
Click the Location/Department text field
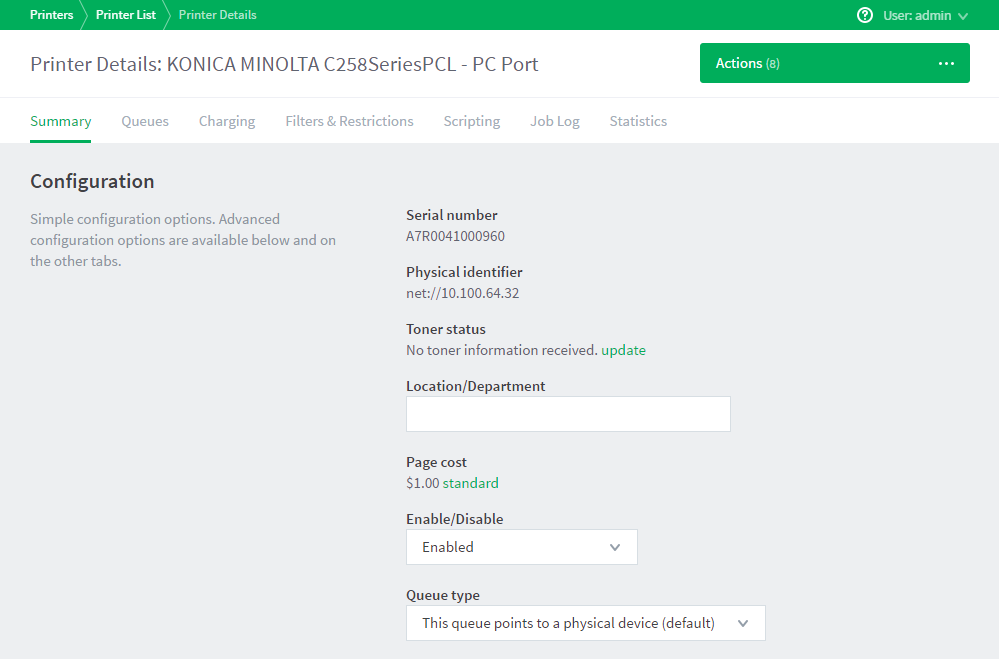point(568,414)
